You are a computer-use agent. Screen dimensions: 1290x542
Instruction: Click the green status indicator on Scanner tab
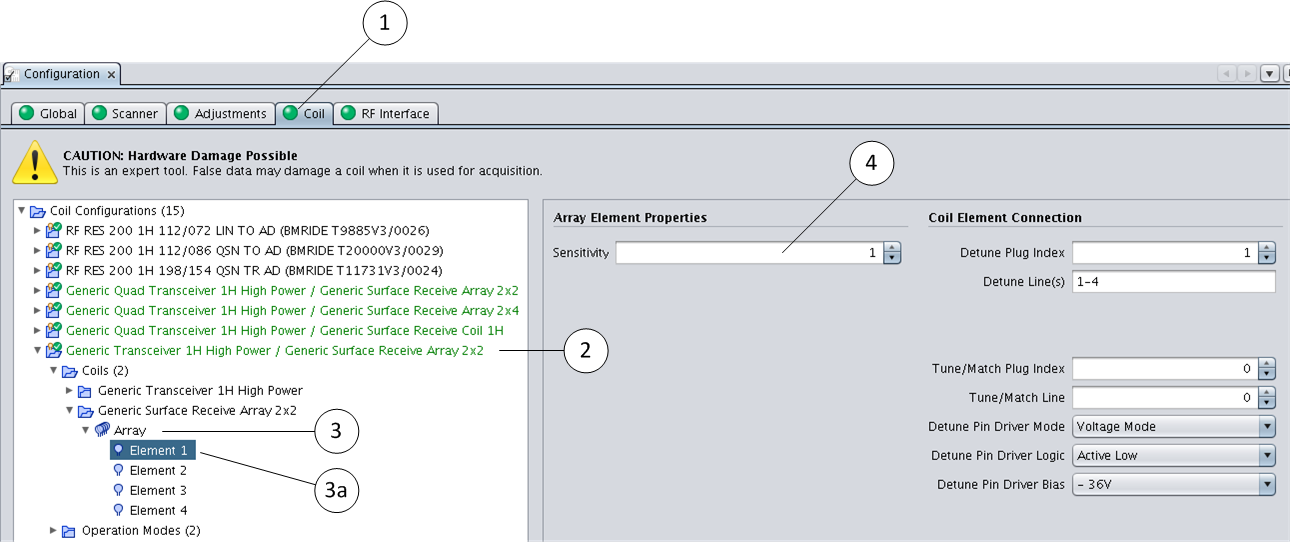tap(99, 113)
